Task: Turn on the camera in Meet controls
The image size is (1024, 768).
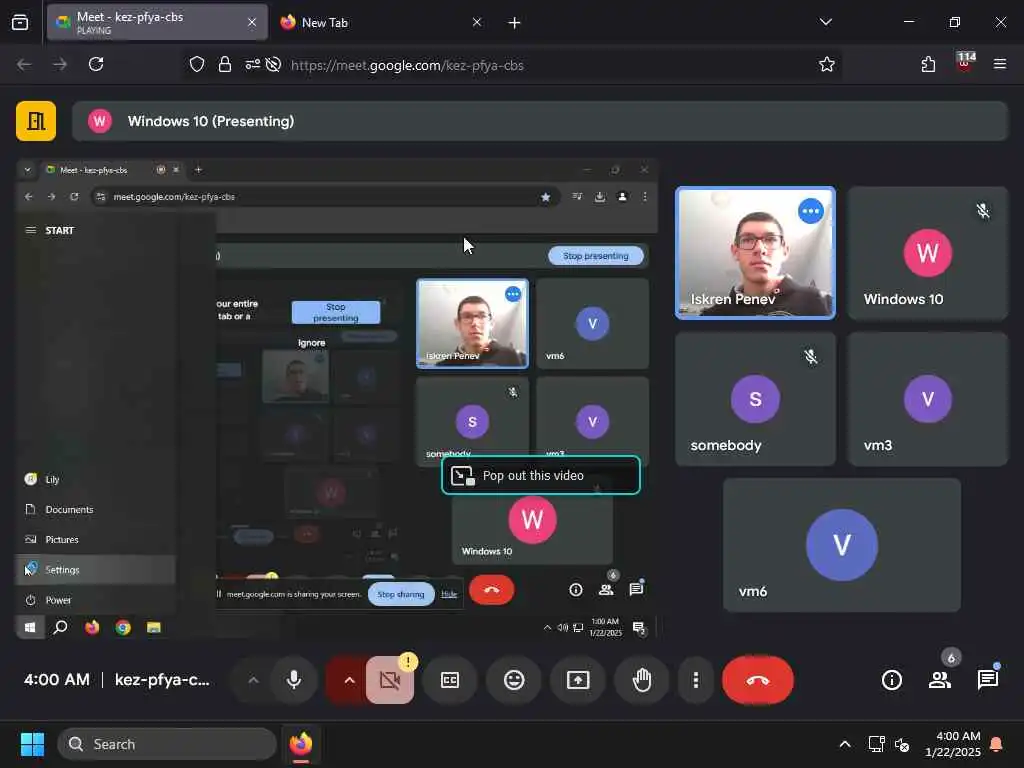Action: [x=390, y=680]
